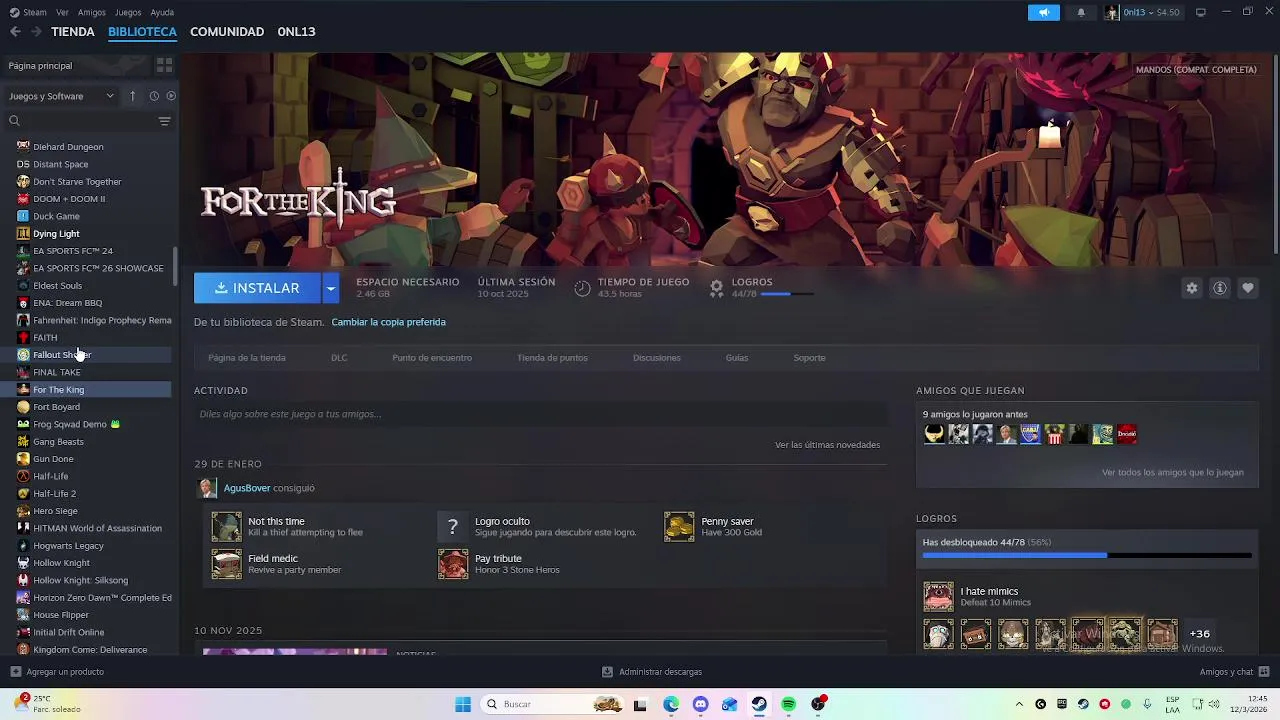Open the Soporte tab

809,357
